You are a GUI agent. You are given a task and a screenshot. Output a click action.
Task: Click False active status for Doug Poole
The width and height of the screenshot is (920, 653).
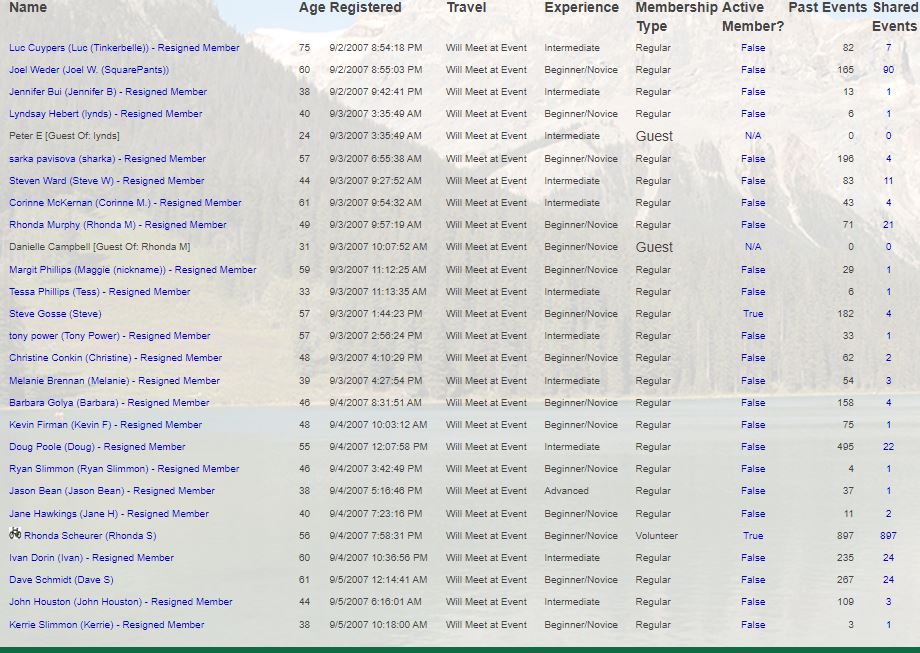753,447
